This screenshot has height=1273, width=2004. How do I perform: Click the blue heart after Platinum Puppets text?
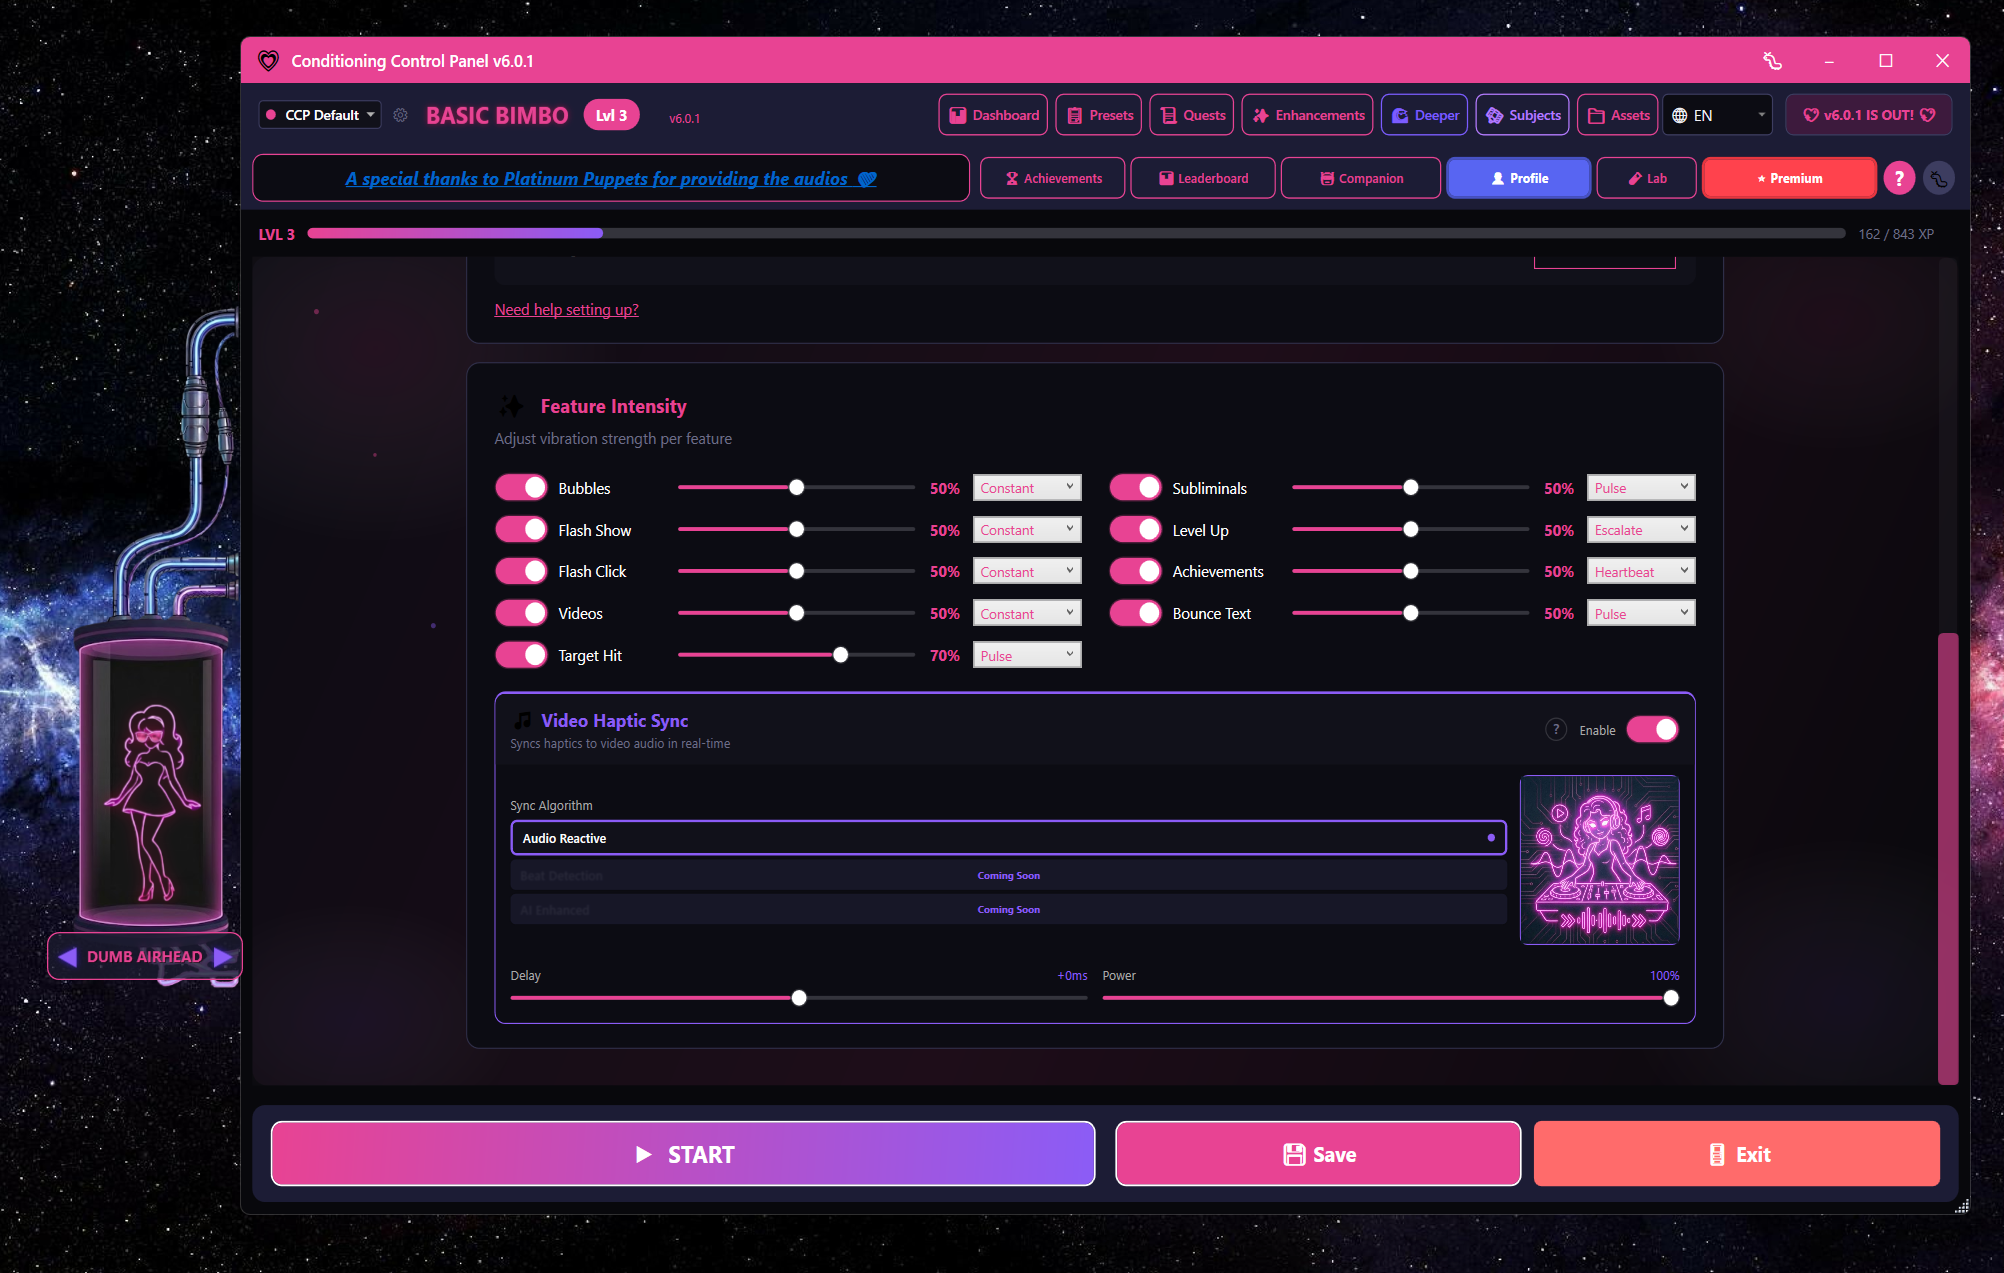click(x=867, y=179)
